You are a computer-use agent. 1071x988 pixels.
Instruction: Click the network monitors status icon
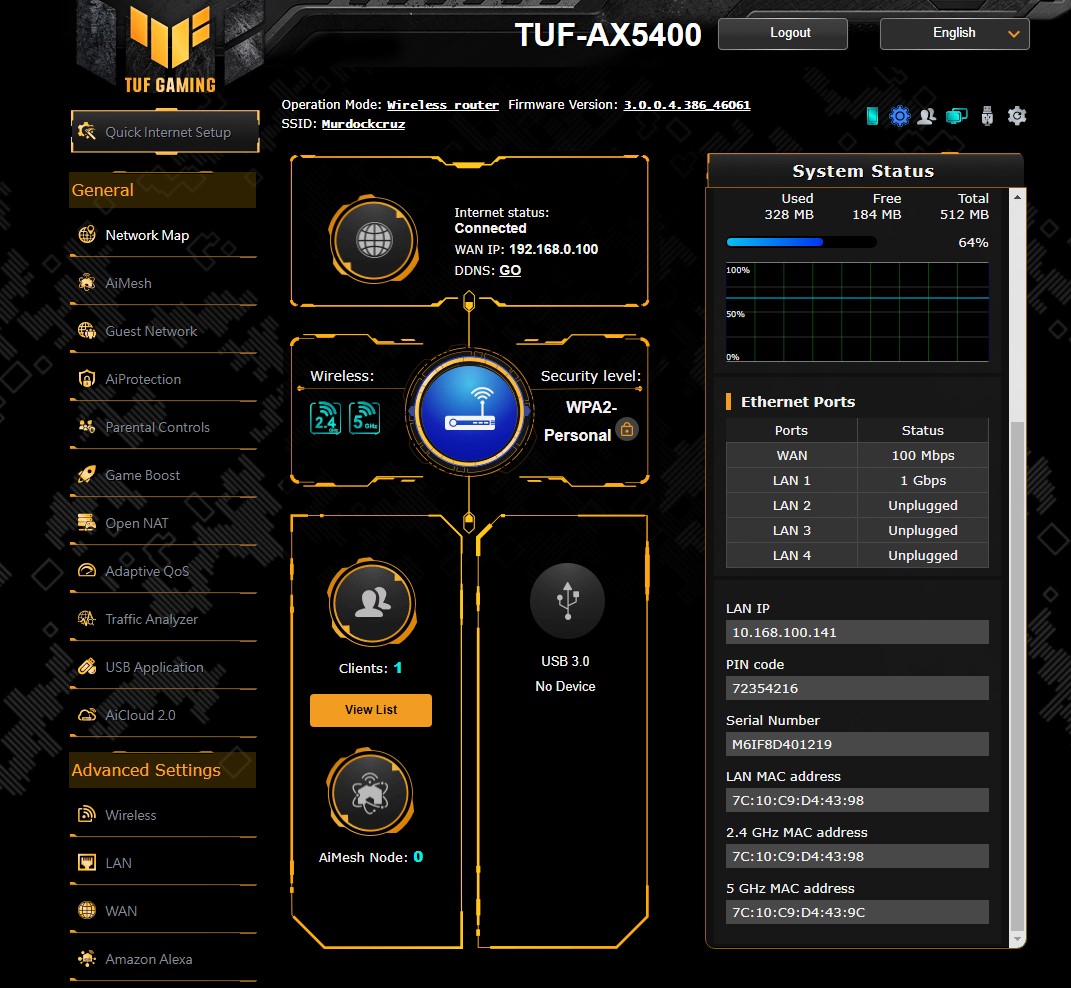(956, 115)
